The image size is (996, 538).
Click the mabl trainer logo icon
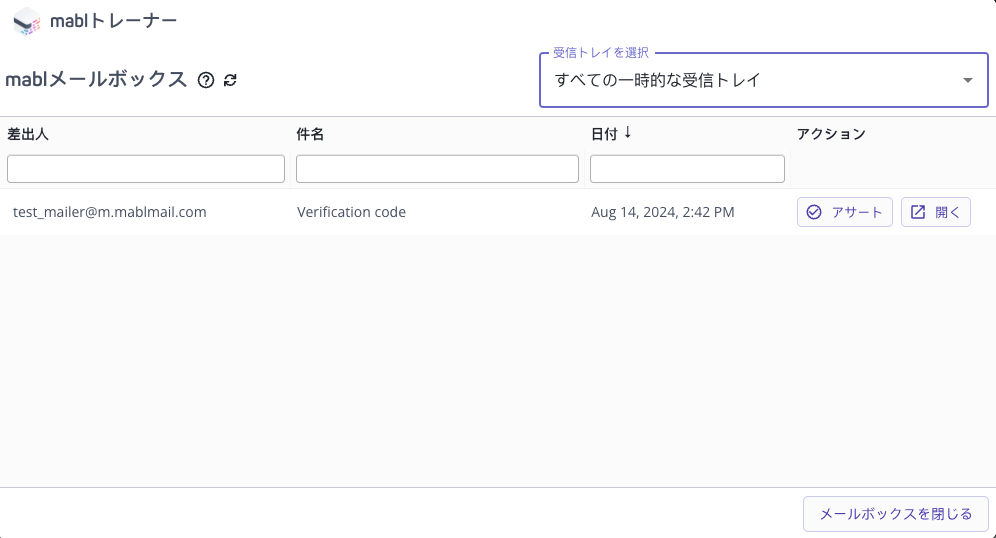pos(27,22)
